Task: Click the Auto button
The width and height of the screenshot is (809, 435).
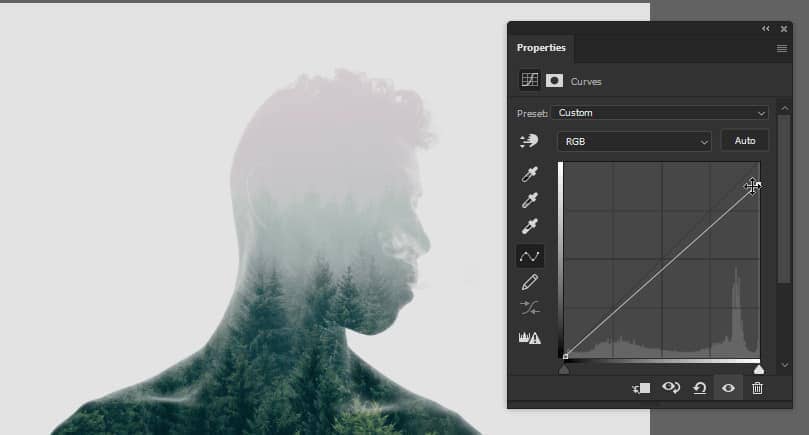Action: click(745, 141)
